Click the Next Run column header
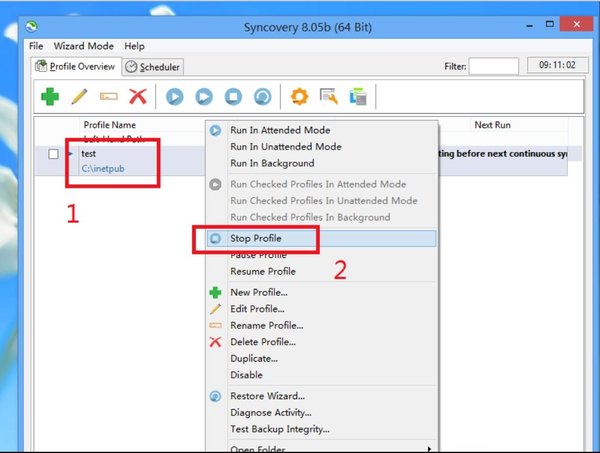Viewport: 600px width, 453px height. 492,125
